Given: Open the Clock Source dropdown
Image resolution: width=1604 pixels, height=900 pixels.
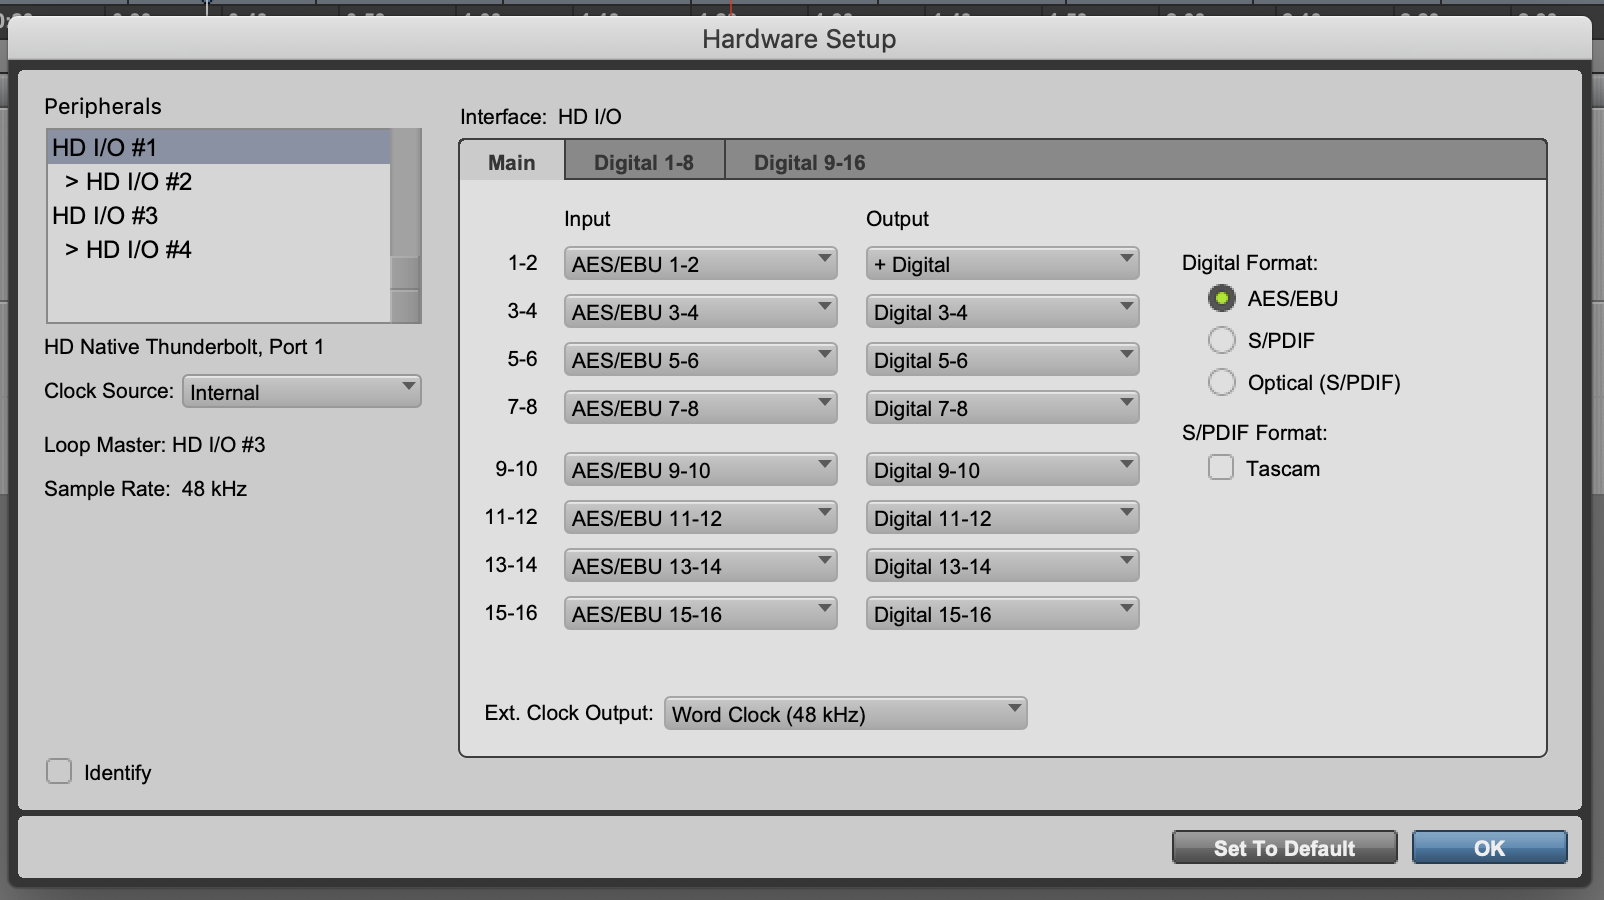Looking at the screenshot, I should 301,392.
